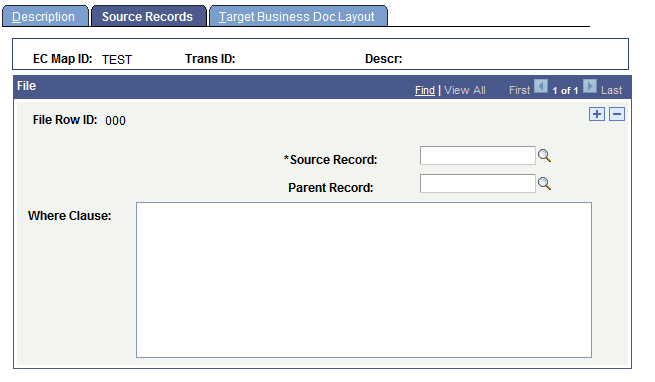Click the File section header title

pos(26,86)
